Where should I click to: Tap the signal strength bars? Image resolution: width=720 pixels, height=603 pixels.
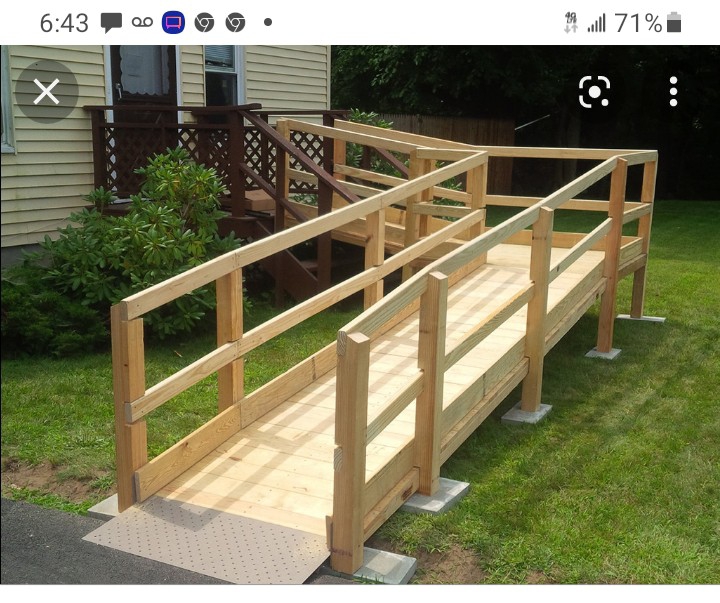tap(596, 23)
